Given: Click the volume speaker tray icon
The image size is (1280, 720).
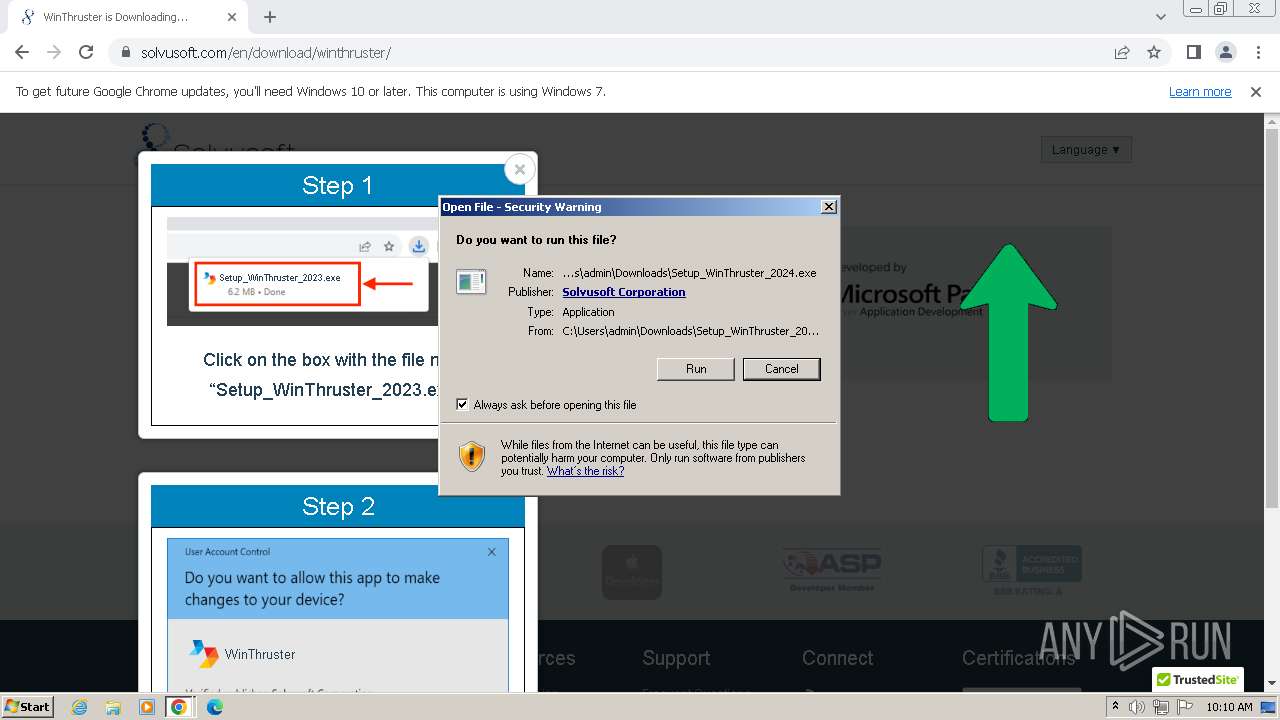Looking at the screenshot, I should pos(1137,707).
